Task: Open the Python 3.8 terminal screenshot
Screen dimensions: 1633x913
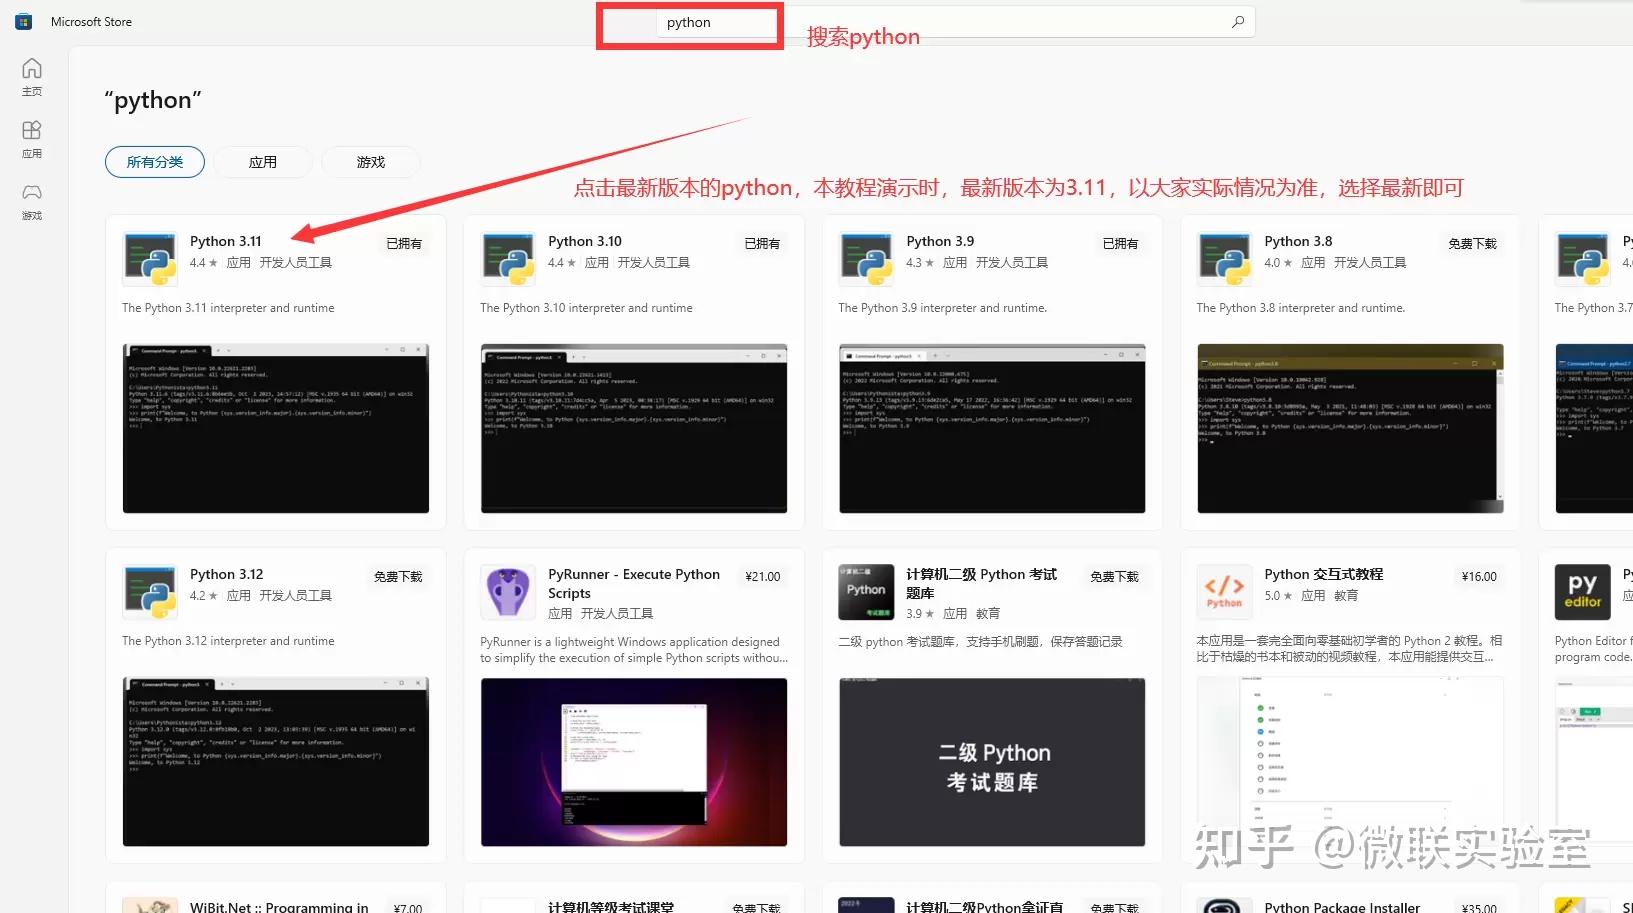Action: (x=1350, y=428)
